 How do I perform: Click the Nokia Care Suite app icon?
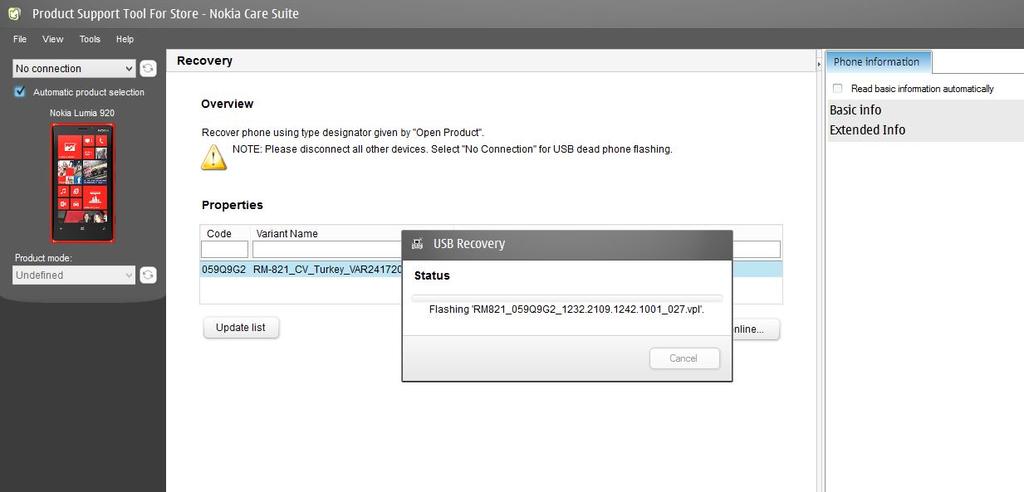pyautogui.click(x=14, y=13)
